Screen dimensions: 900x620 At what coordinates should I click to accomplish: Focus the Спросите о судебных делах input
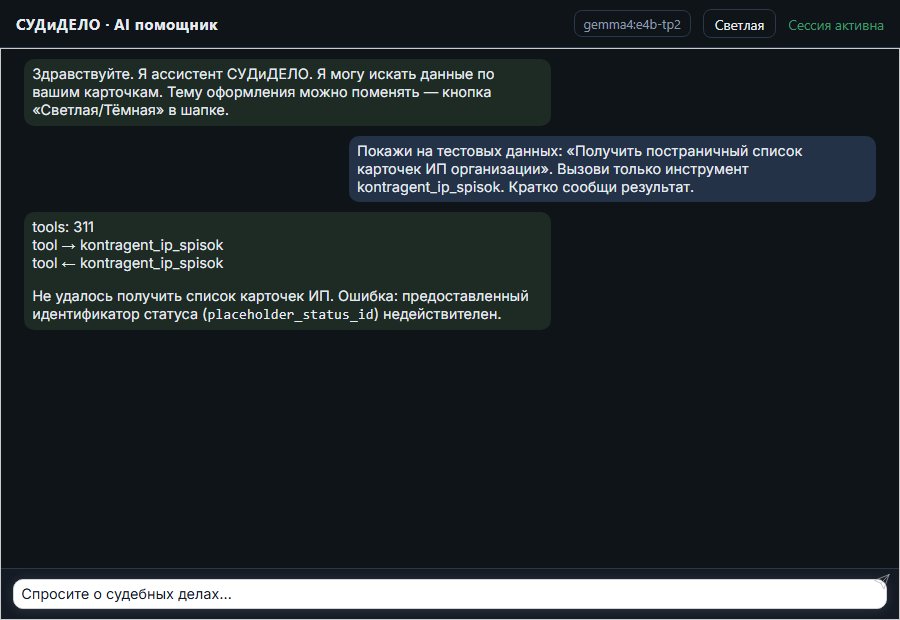coord(449,594)
